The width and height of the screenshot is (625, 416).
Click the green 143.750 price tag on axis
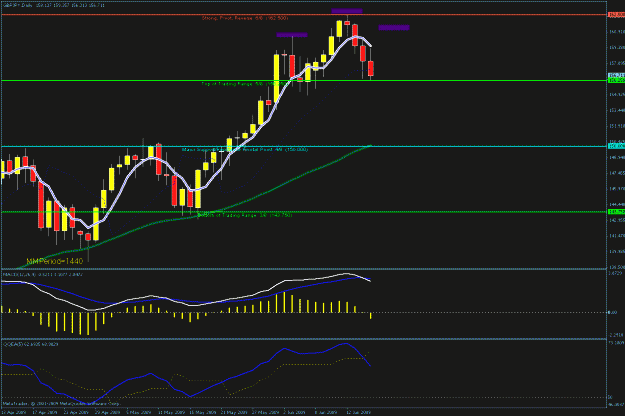click(617, 212)
